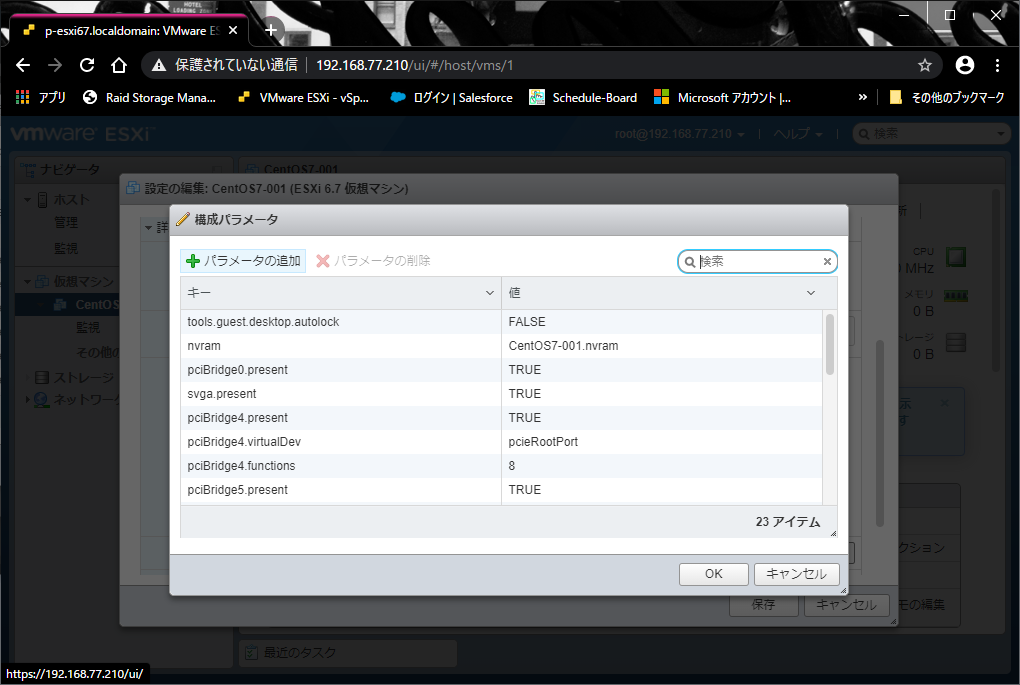
Task: Open a new browser tab
Action: pos(271,30)
